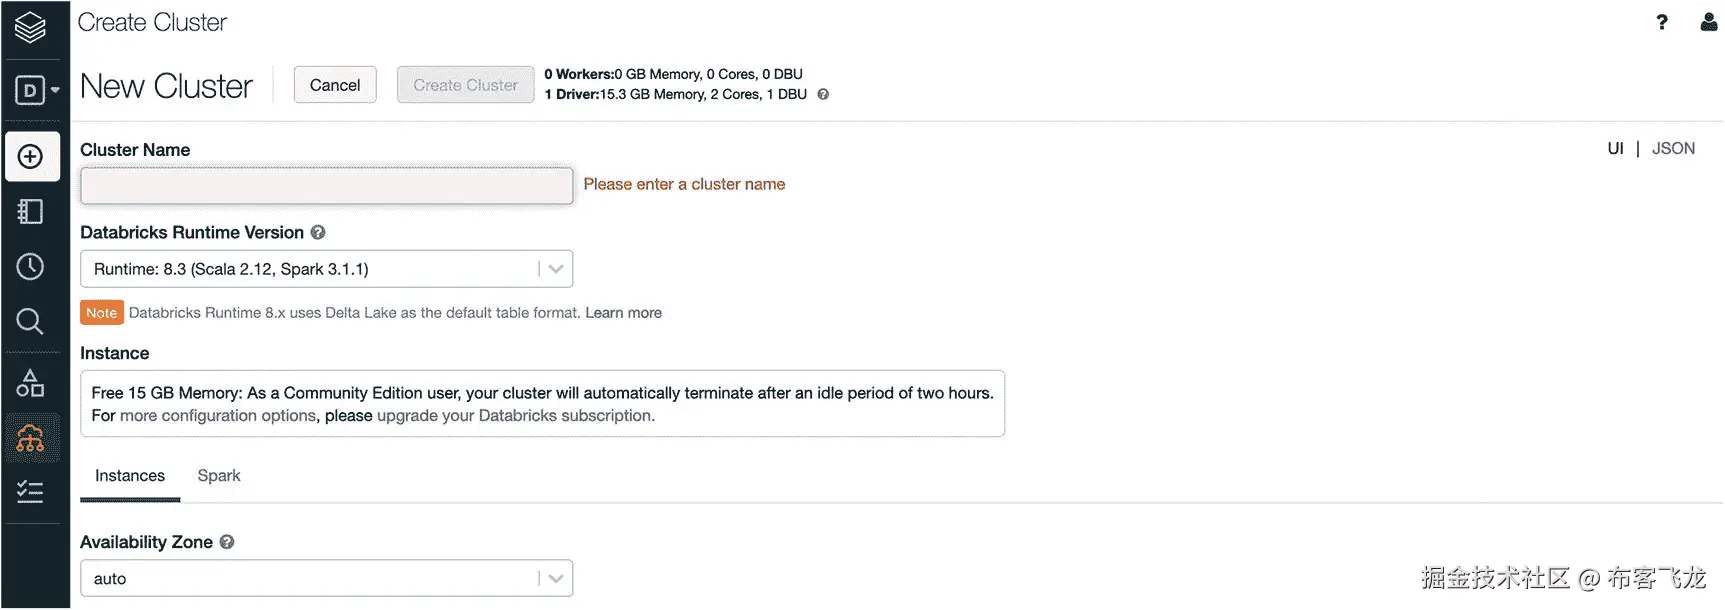Open the Data shapes icon in sidebar

point(31,383)
